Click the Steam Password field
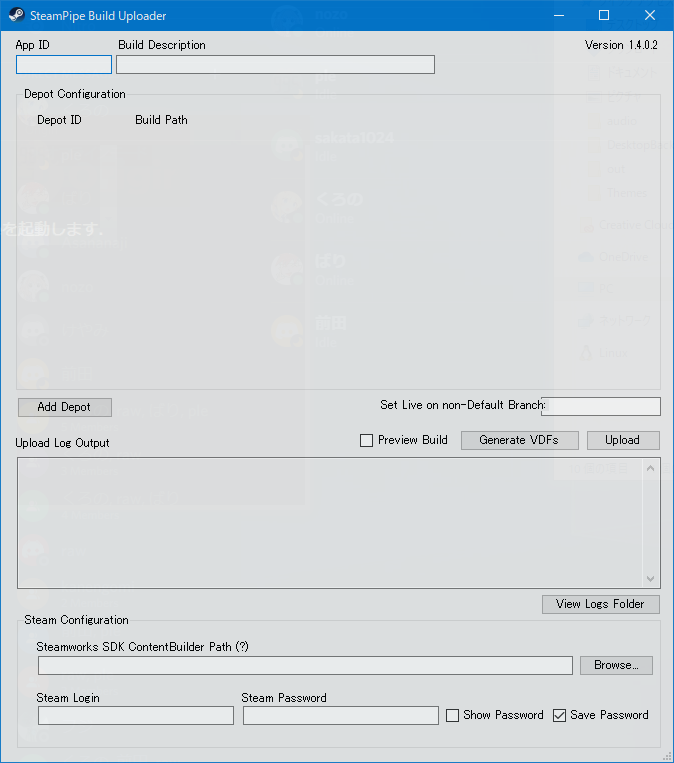 341,716
